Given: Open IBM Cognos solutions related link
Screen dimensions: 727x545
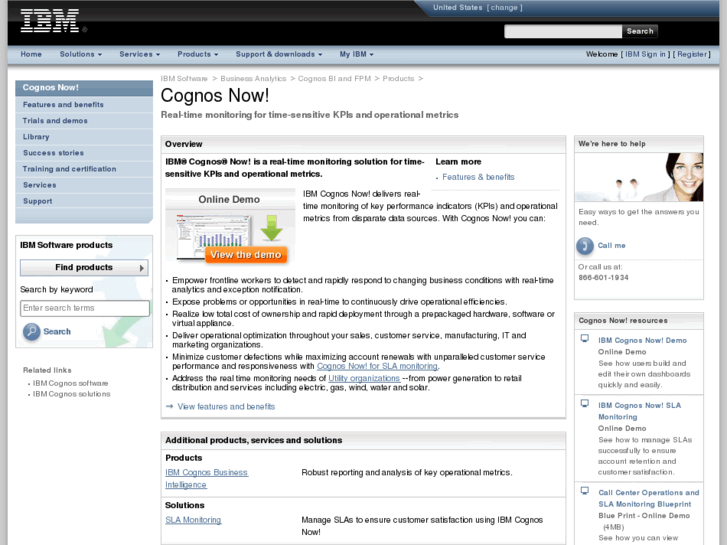Looking at the screenshot, I should pos(71,394).
